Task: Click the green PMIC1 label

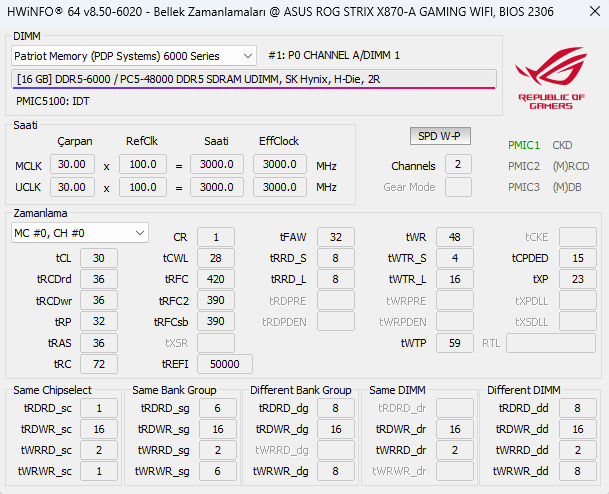Action: (524, 145)
